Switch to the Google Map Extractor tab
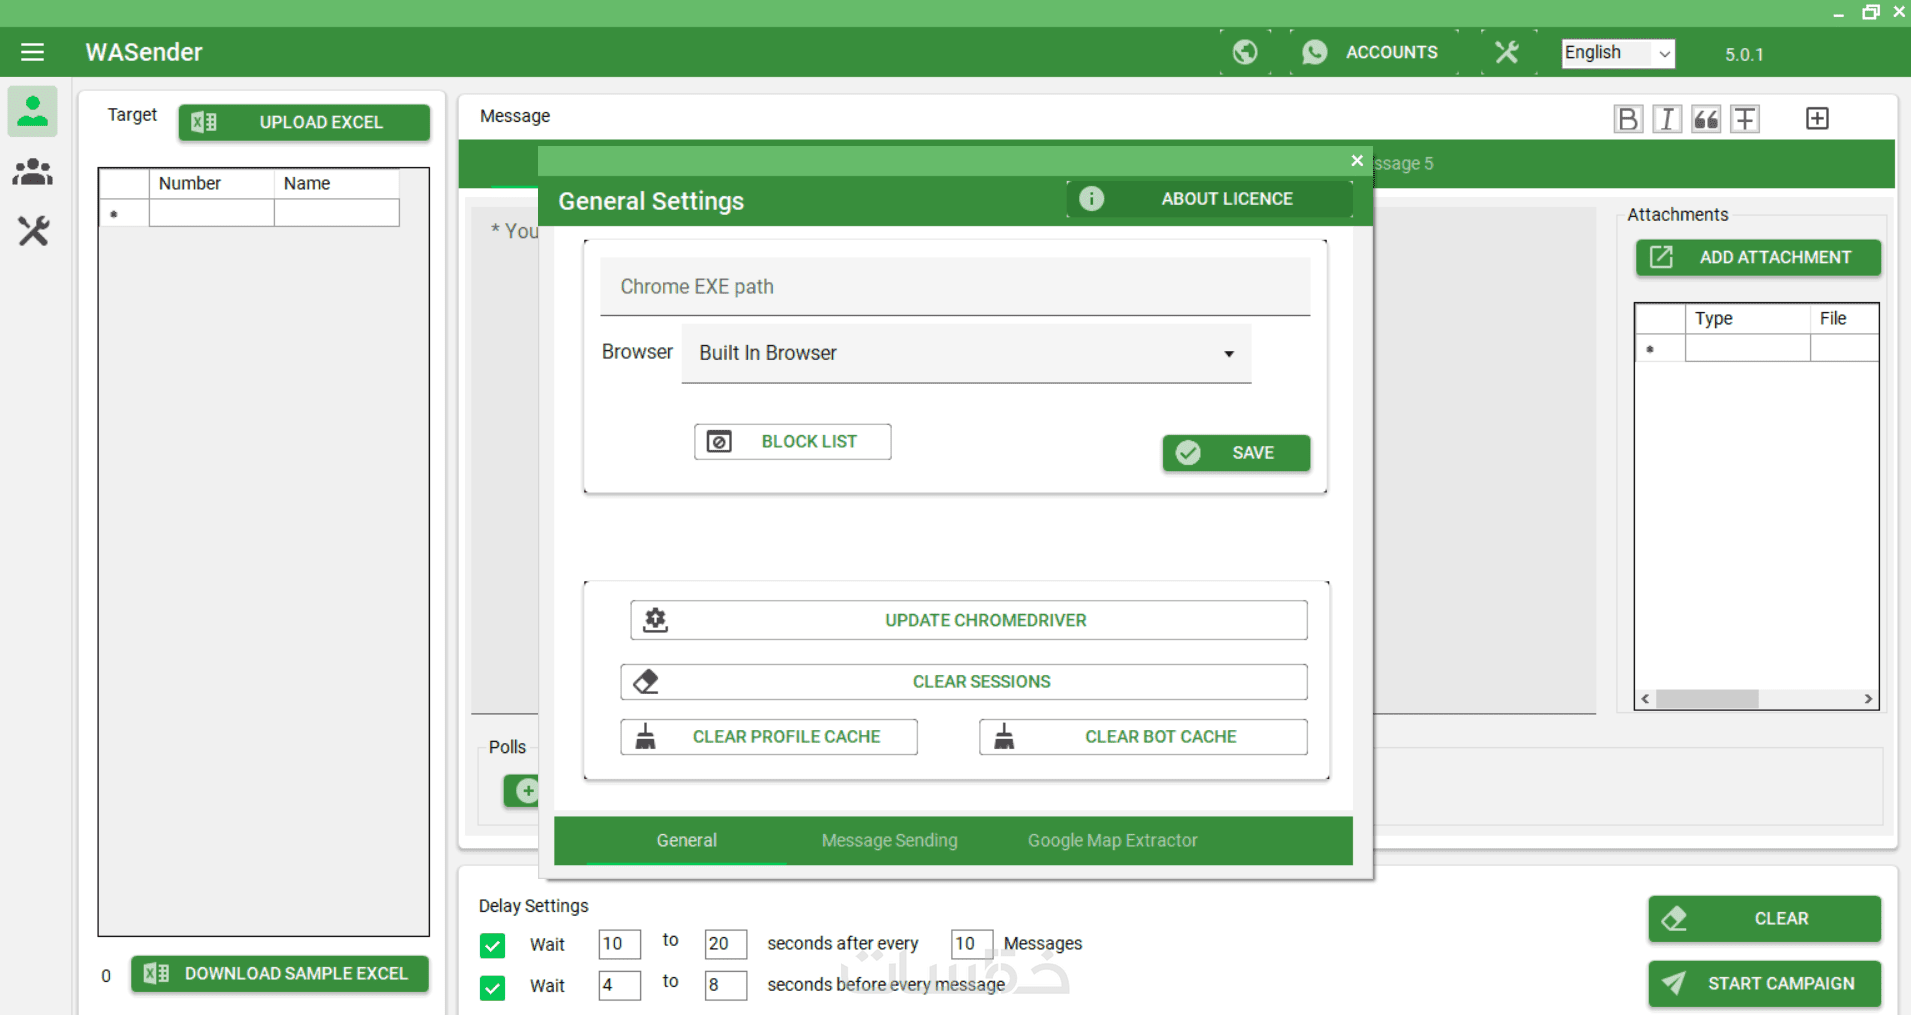 click(1112, 841)
